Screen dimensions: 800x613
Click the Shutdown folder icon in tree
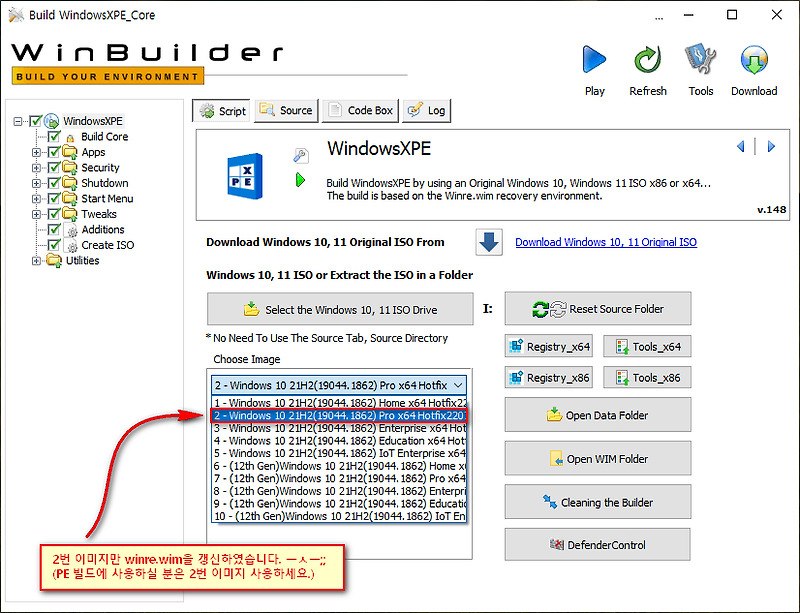point(70,182)
